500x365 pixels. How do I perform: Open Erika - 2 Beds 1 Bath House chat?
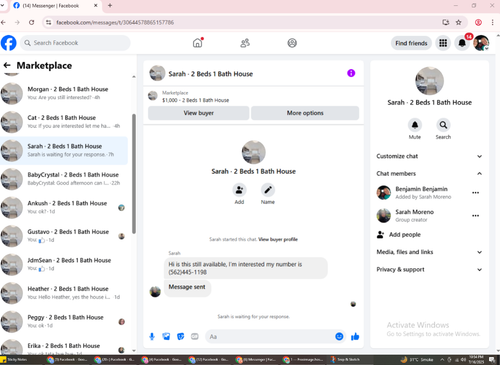click(x=64, y=347)
